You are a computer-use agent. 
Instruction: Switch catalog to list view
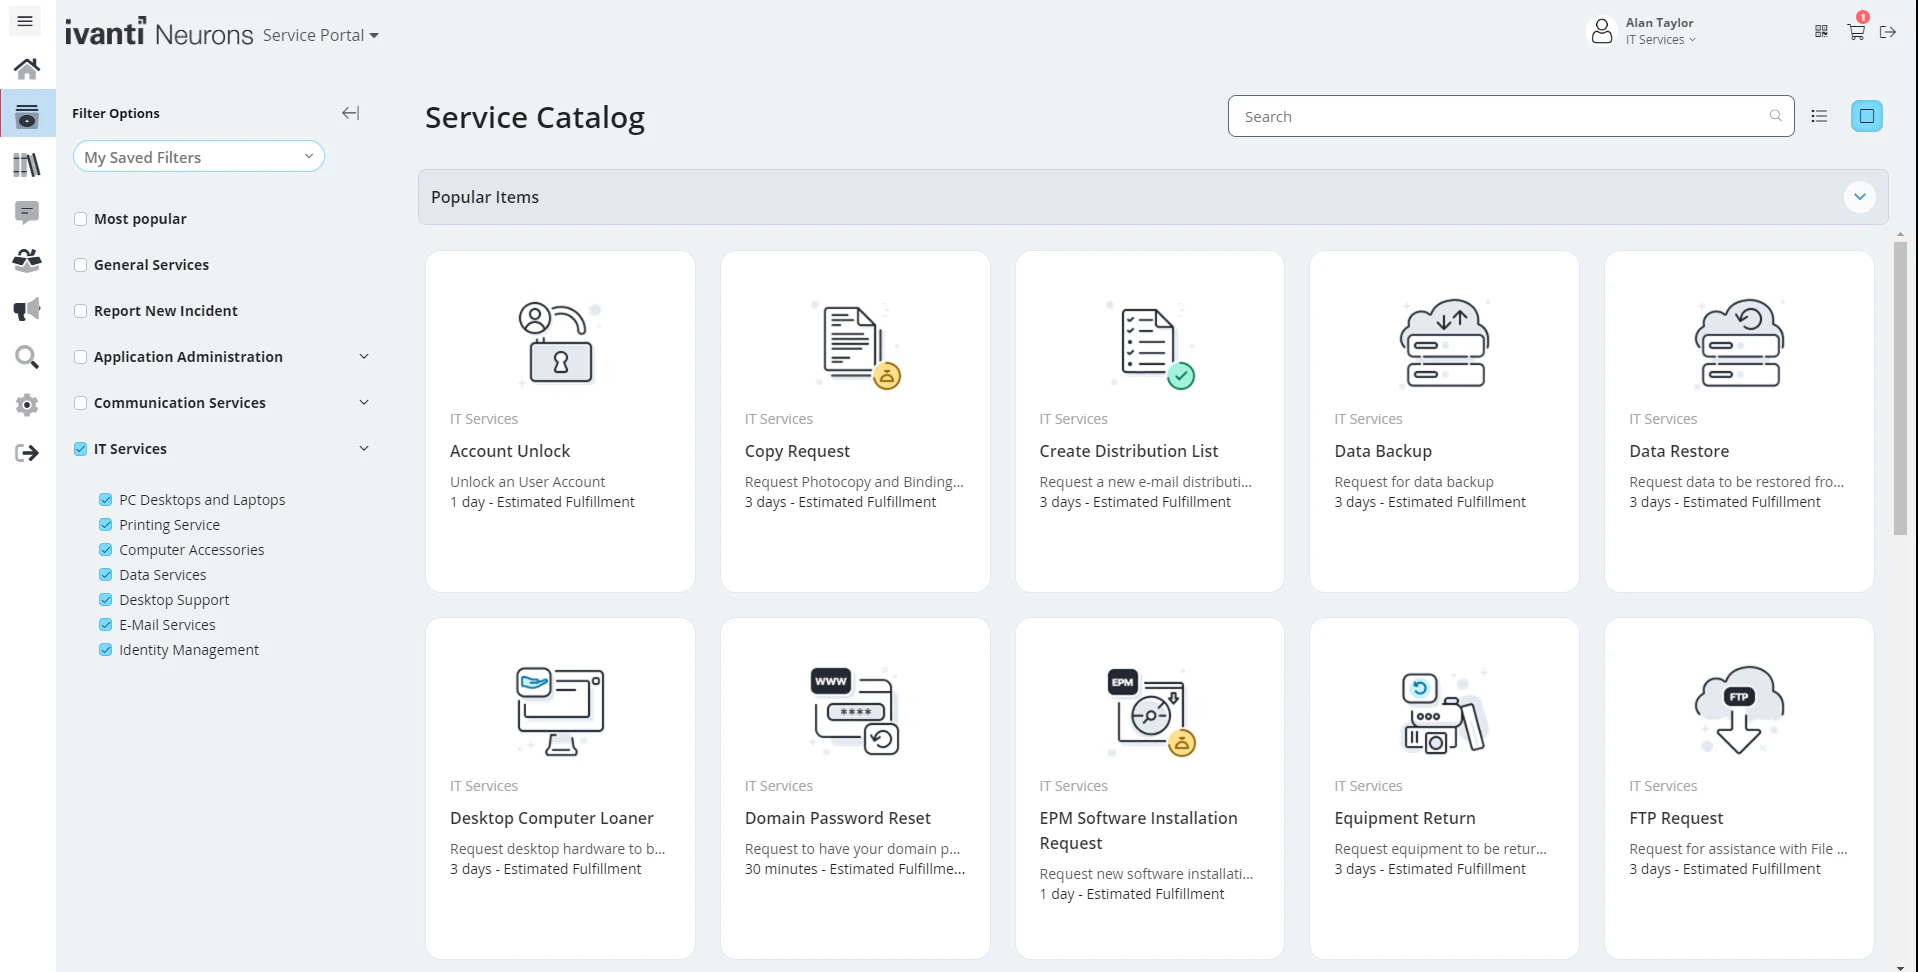(x=1818, y=116)
